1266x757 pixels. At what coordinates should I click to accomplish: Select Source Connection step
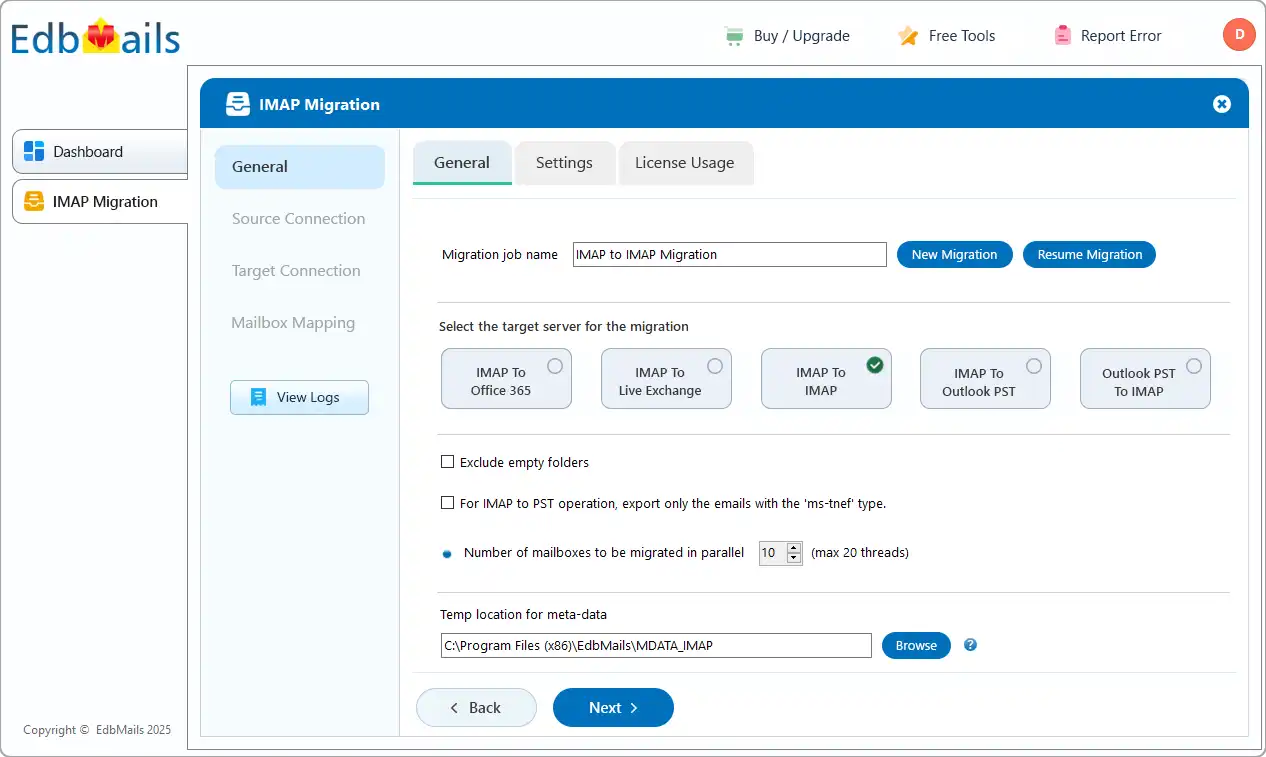[x=299, y=219]
